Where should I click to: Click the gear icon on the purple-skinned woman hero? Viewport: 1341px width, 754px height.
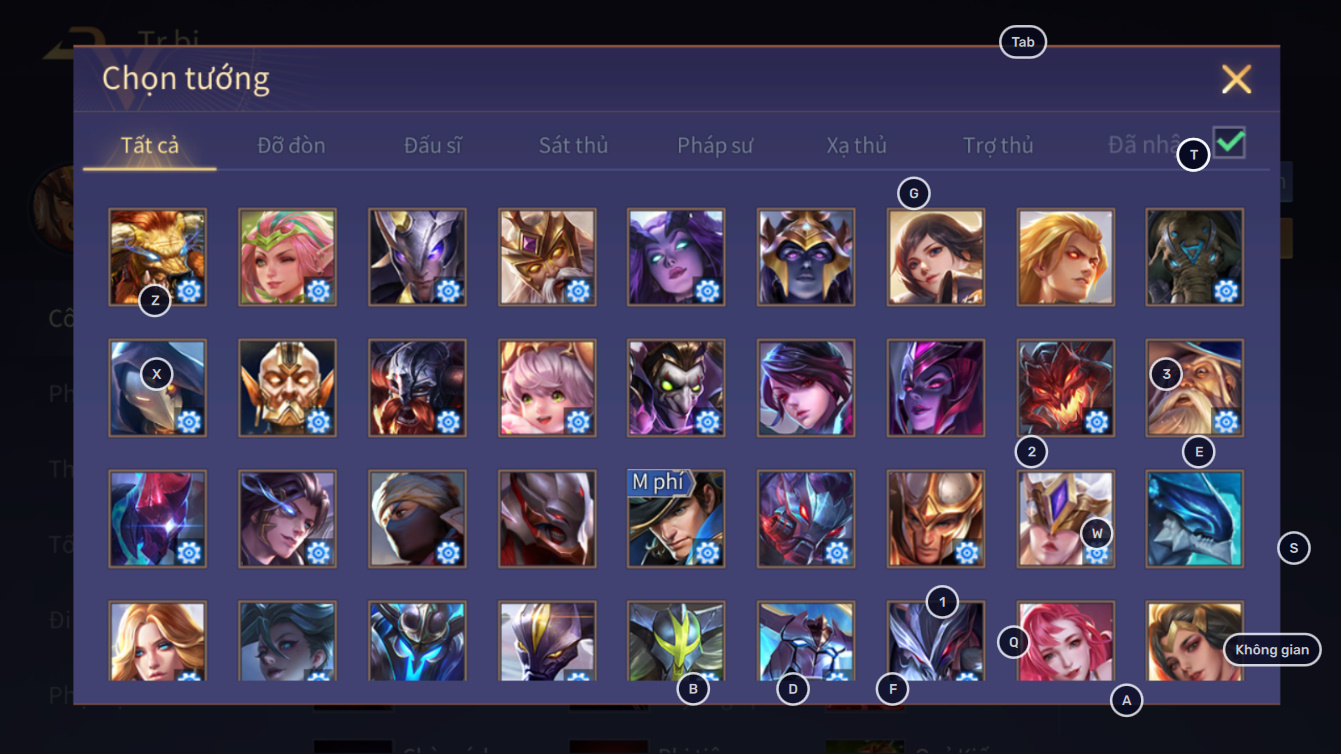707,291
